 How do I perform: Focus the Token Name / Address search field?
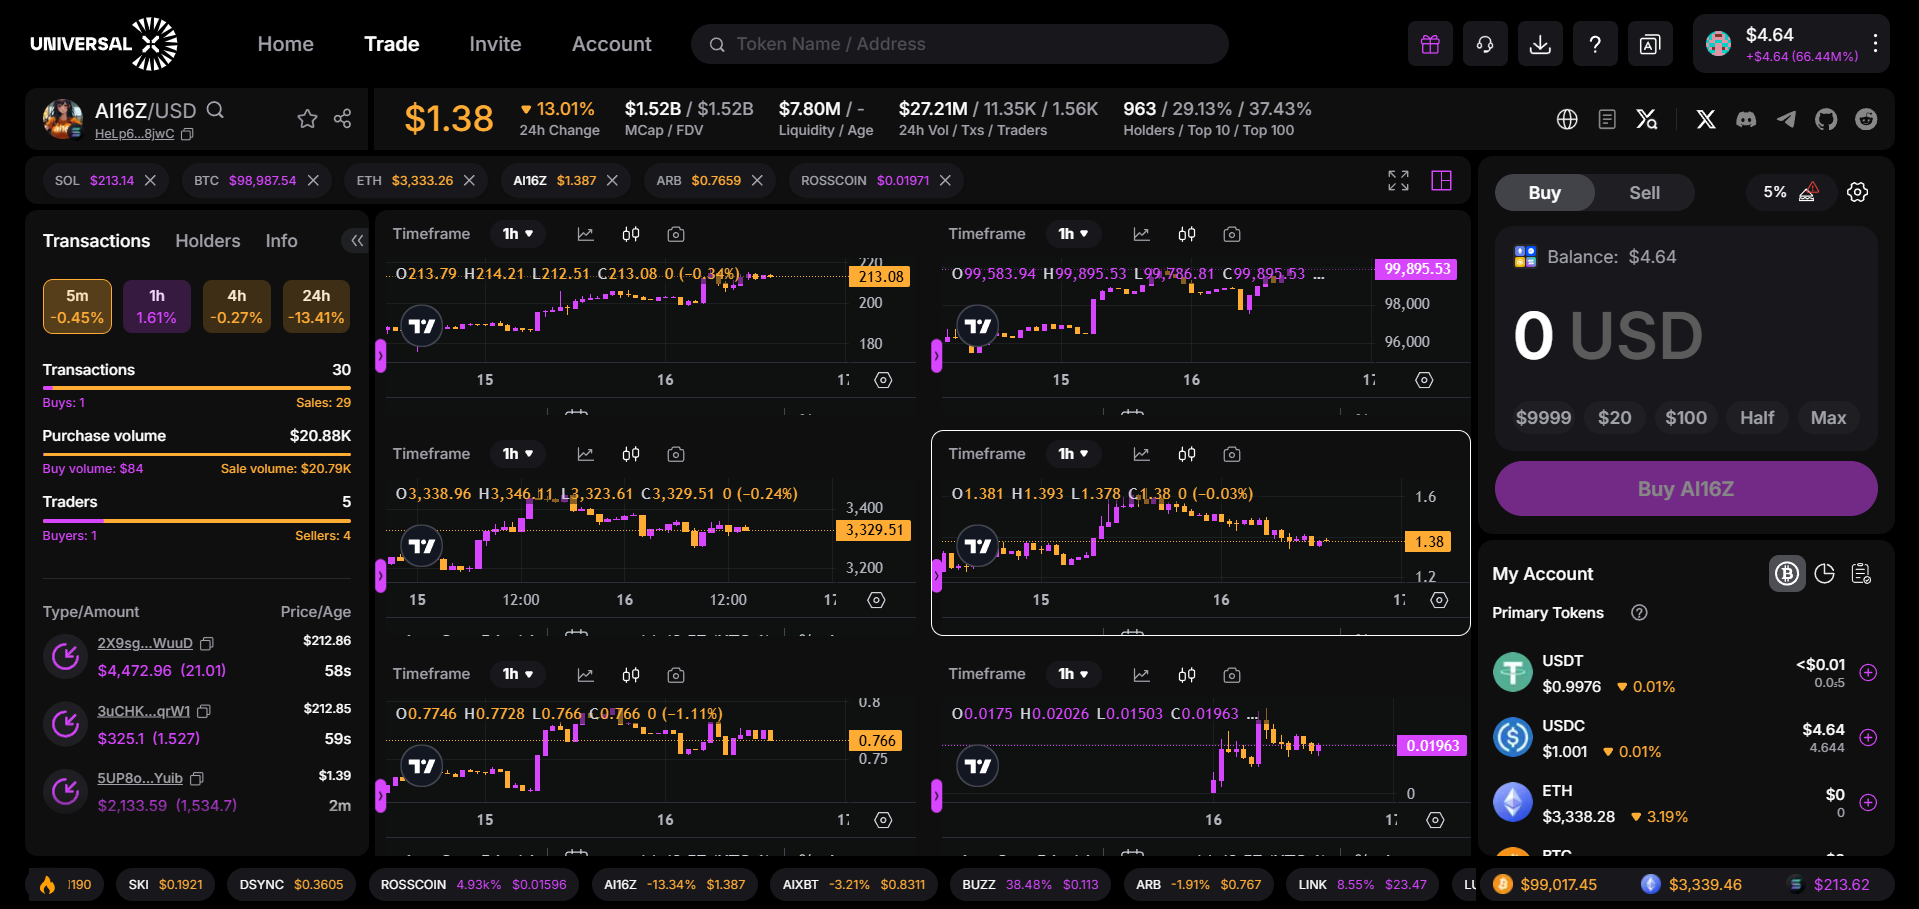click(960, 44)
